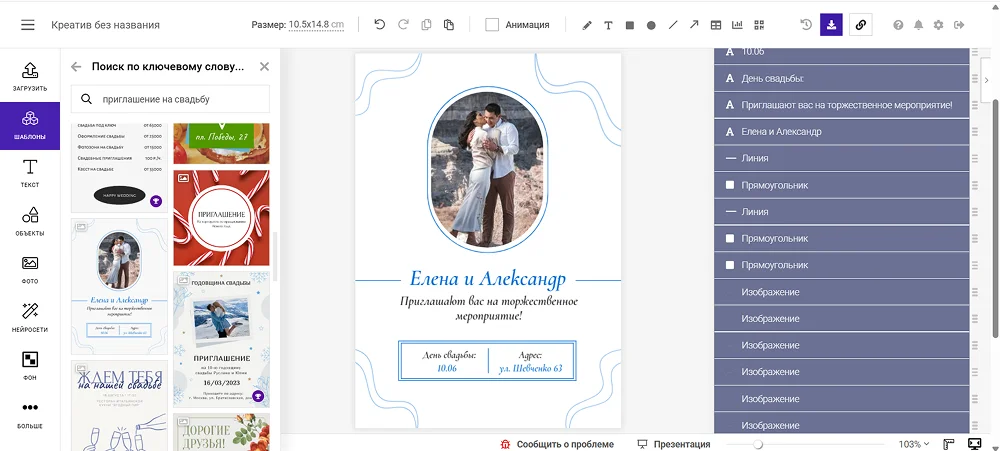Click the zoom slider handle
The image size is (1000, 451).
click(758, 444)
